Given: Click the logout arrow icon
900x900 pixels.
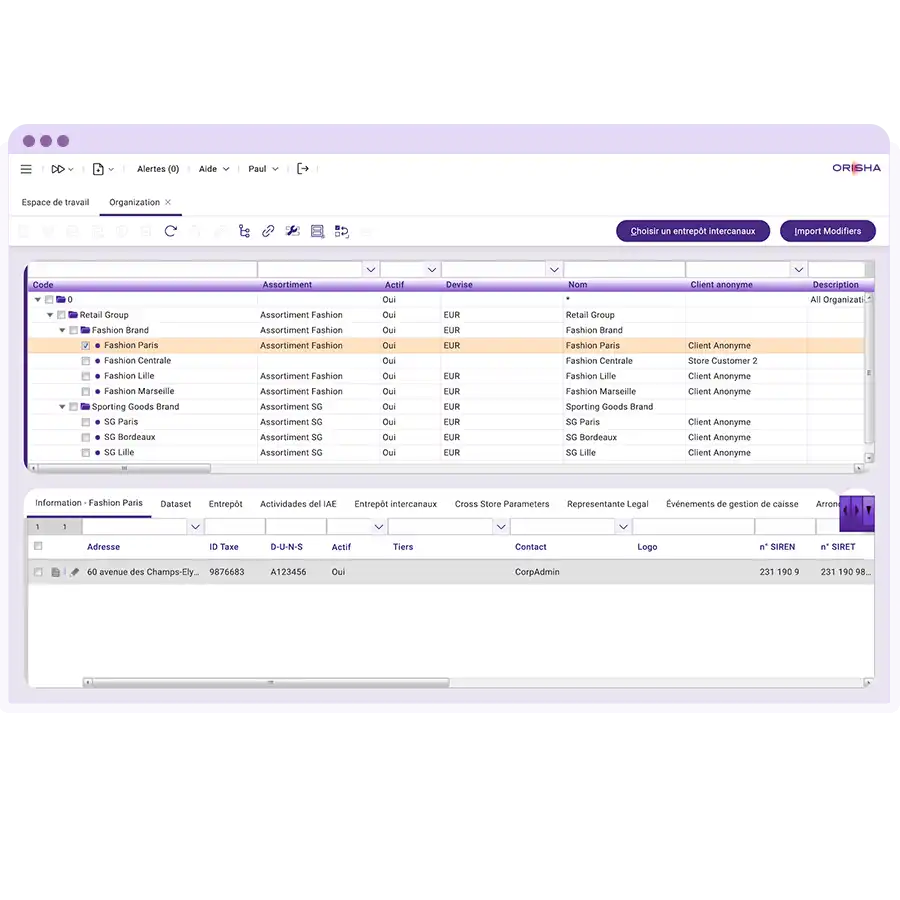Looking at the screenshot, I should coord(303,169).
